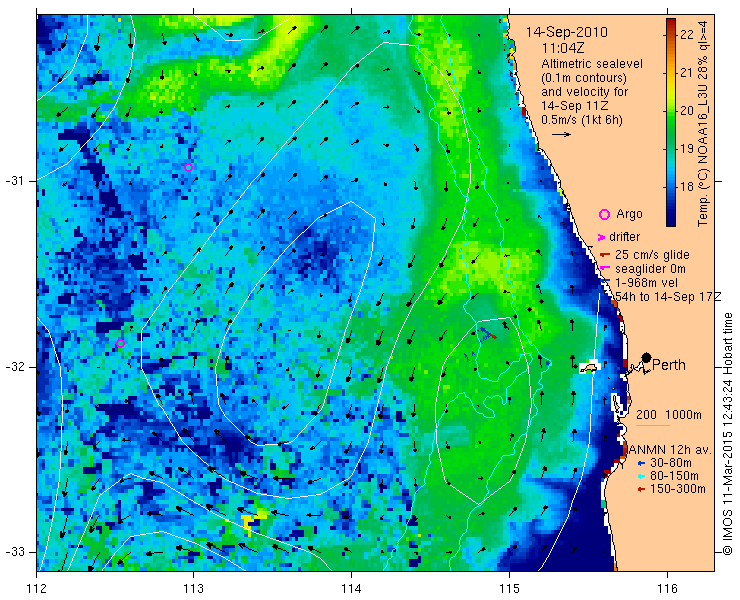This screenshot has height=600, width=740.
Task: Click the '(0.1m contours)' caption line
Action: pyautogui.click(x=584, y=77)
